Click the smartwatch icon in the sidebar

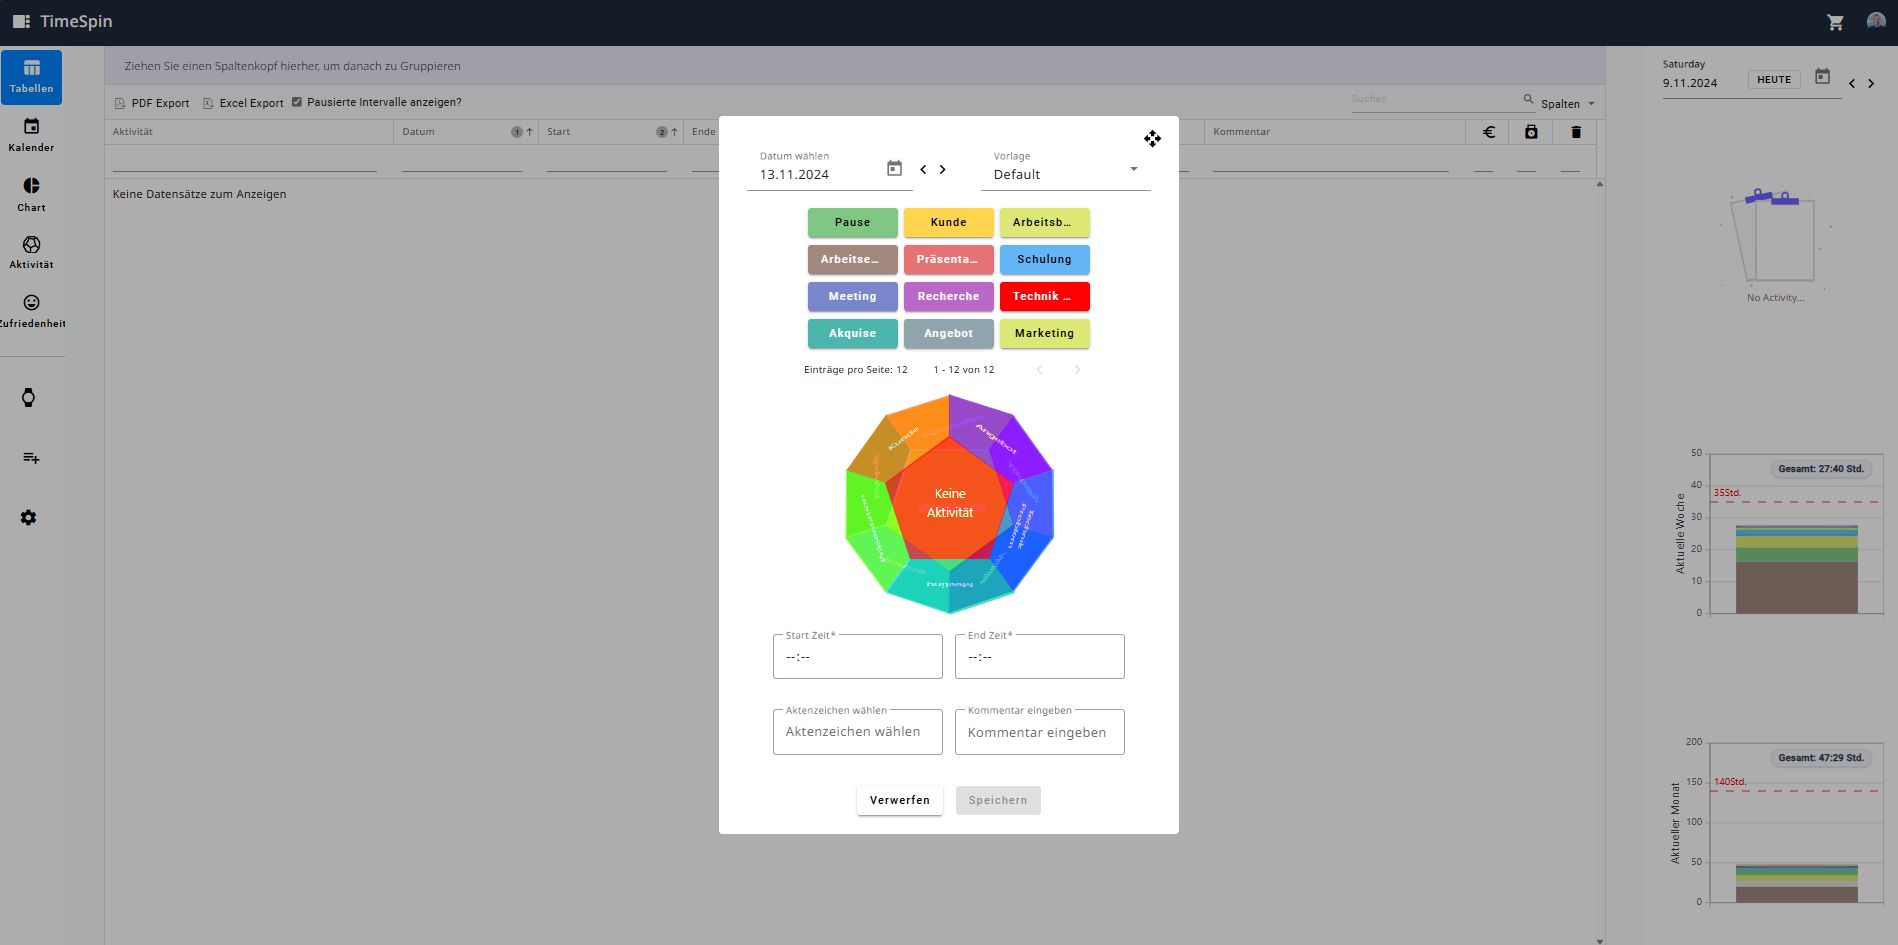pyautogui.click(x=29, y=397)
